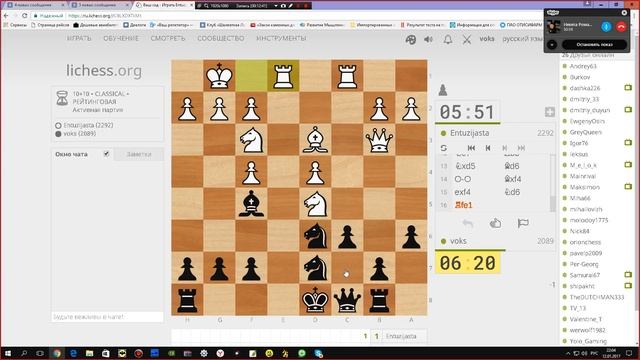Watch M_e_l_o_k TV icon
Image resolution: width=640 pixels, height=360 pixels.
click(628, 165)
